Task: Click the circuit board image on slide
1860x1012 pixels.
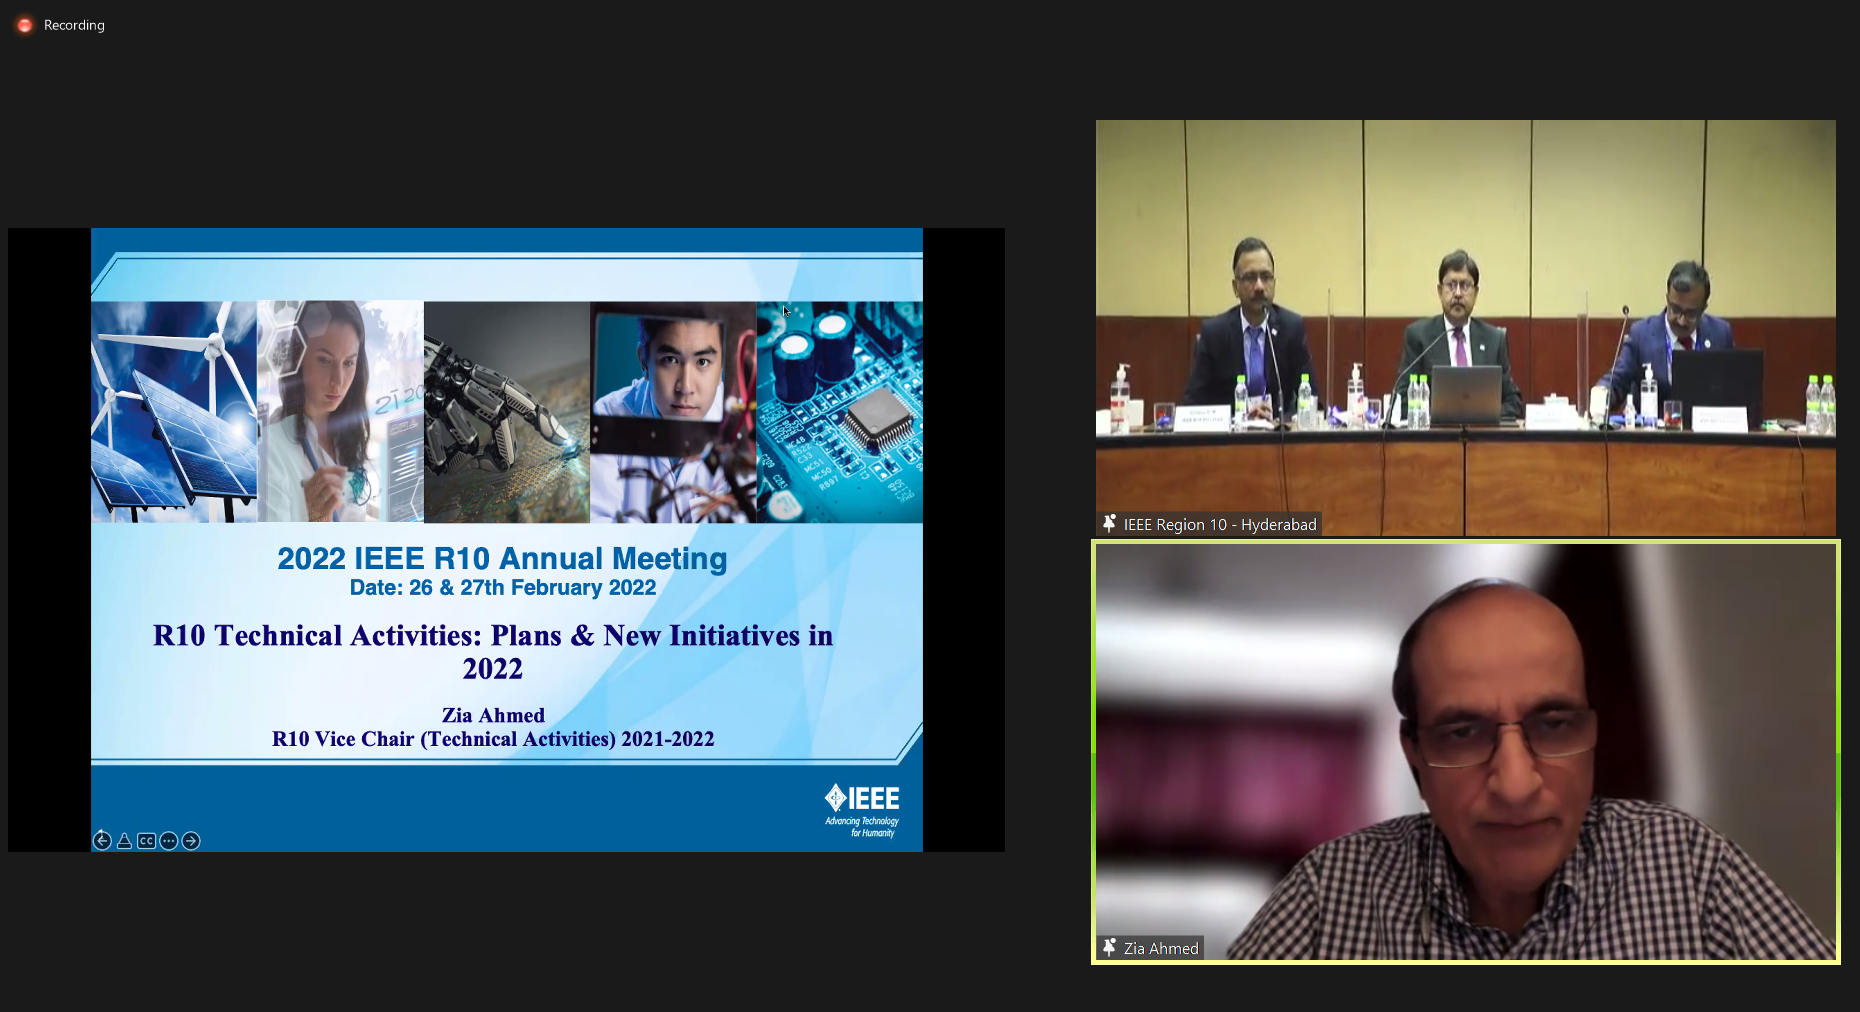Action: point(840,411)
